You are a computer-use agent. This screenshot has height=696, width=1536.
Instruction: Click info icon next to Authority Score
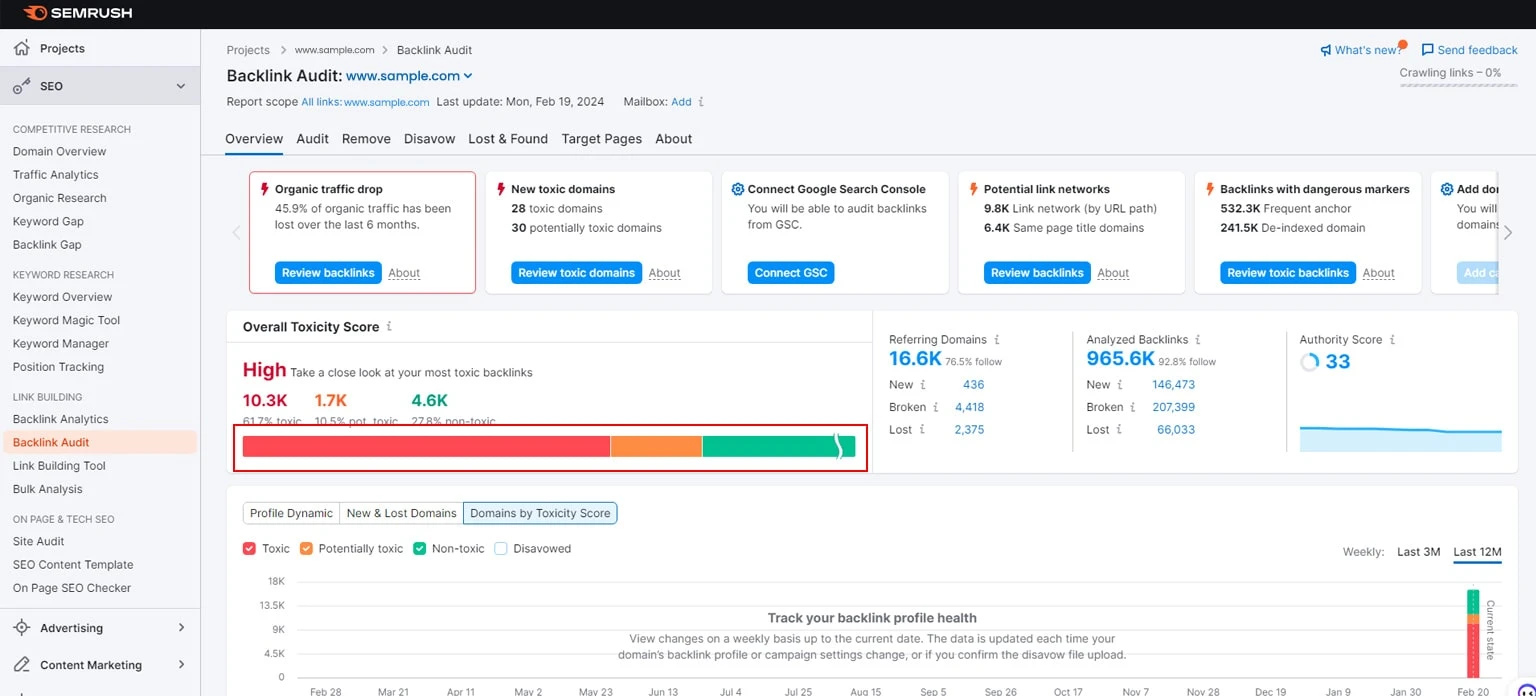[1392, 340]
